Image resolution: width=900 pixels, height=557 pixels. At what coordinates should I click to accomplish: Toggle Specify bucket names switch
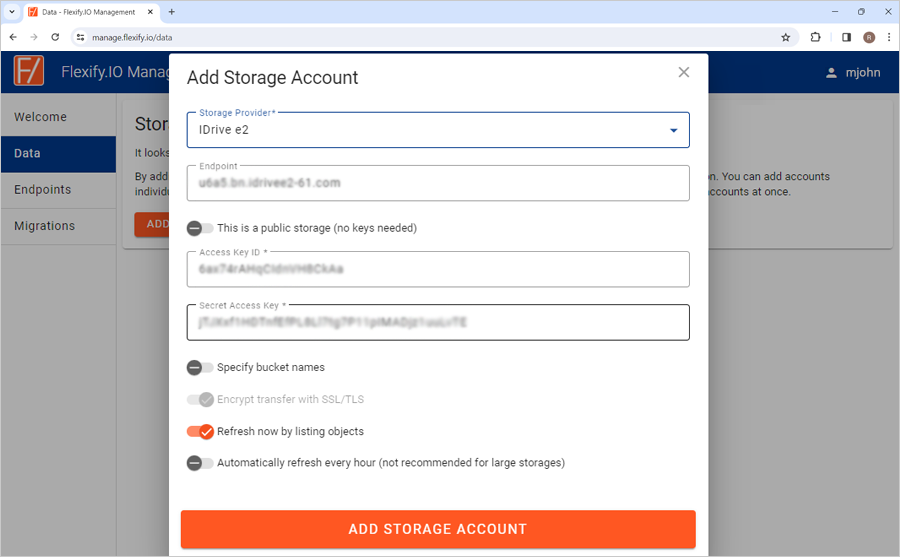click(x=200, y=368)
